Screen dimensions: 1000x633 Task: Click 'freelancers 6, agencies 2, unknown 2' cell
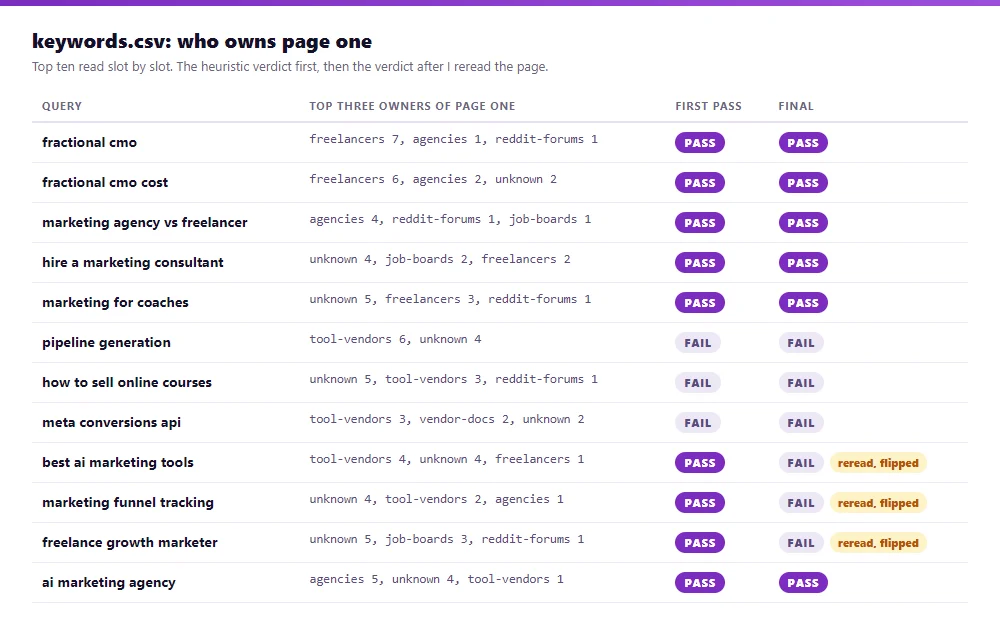(x=433, y=179)
